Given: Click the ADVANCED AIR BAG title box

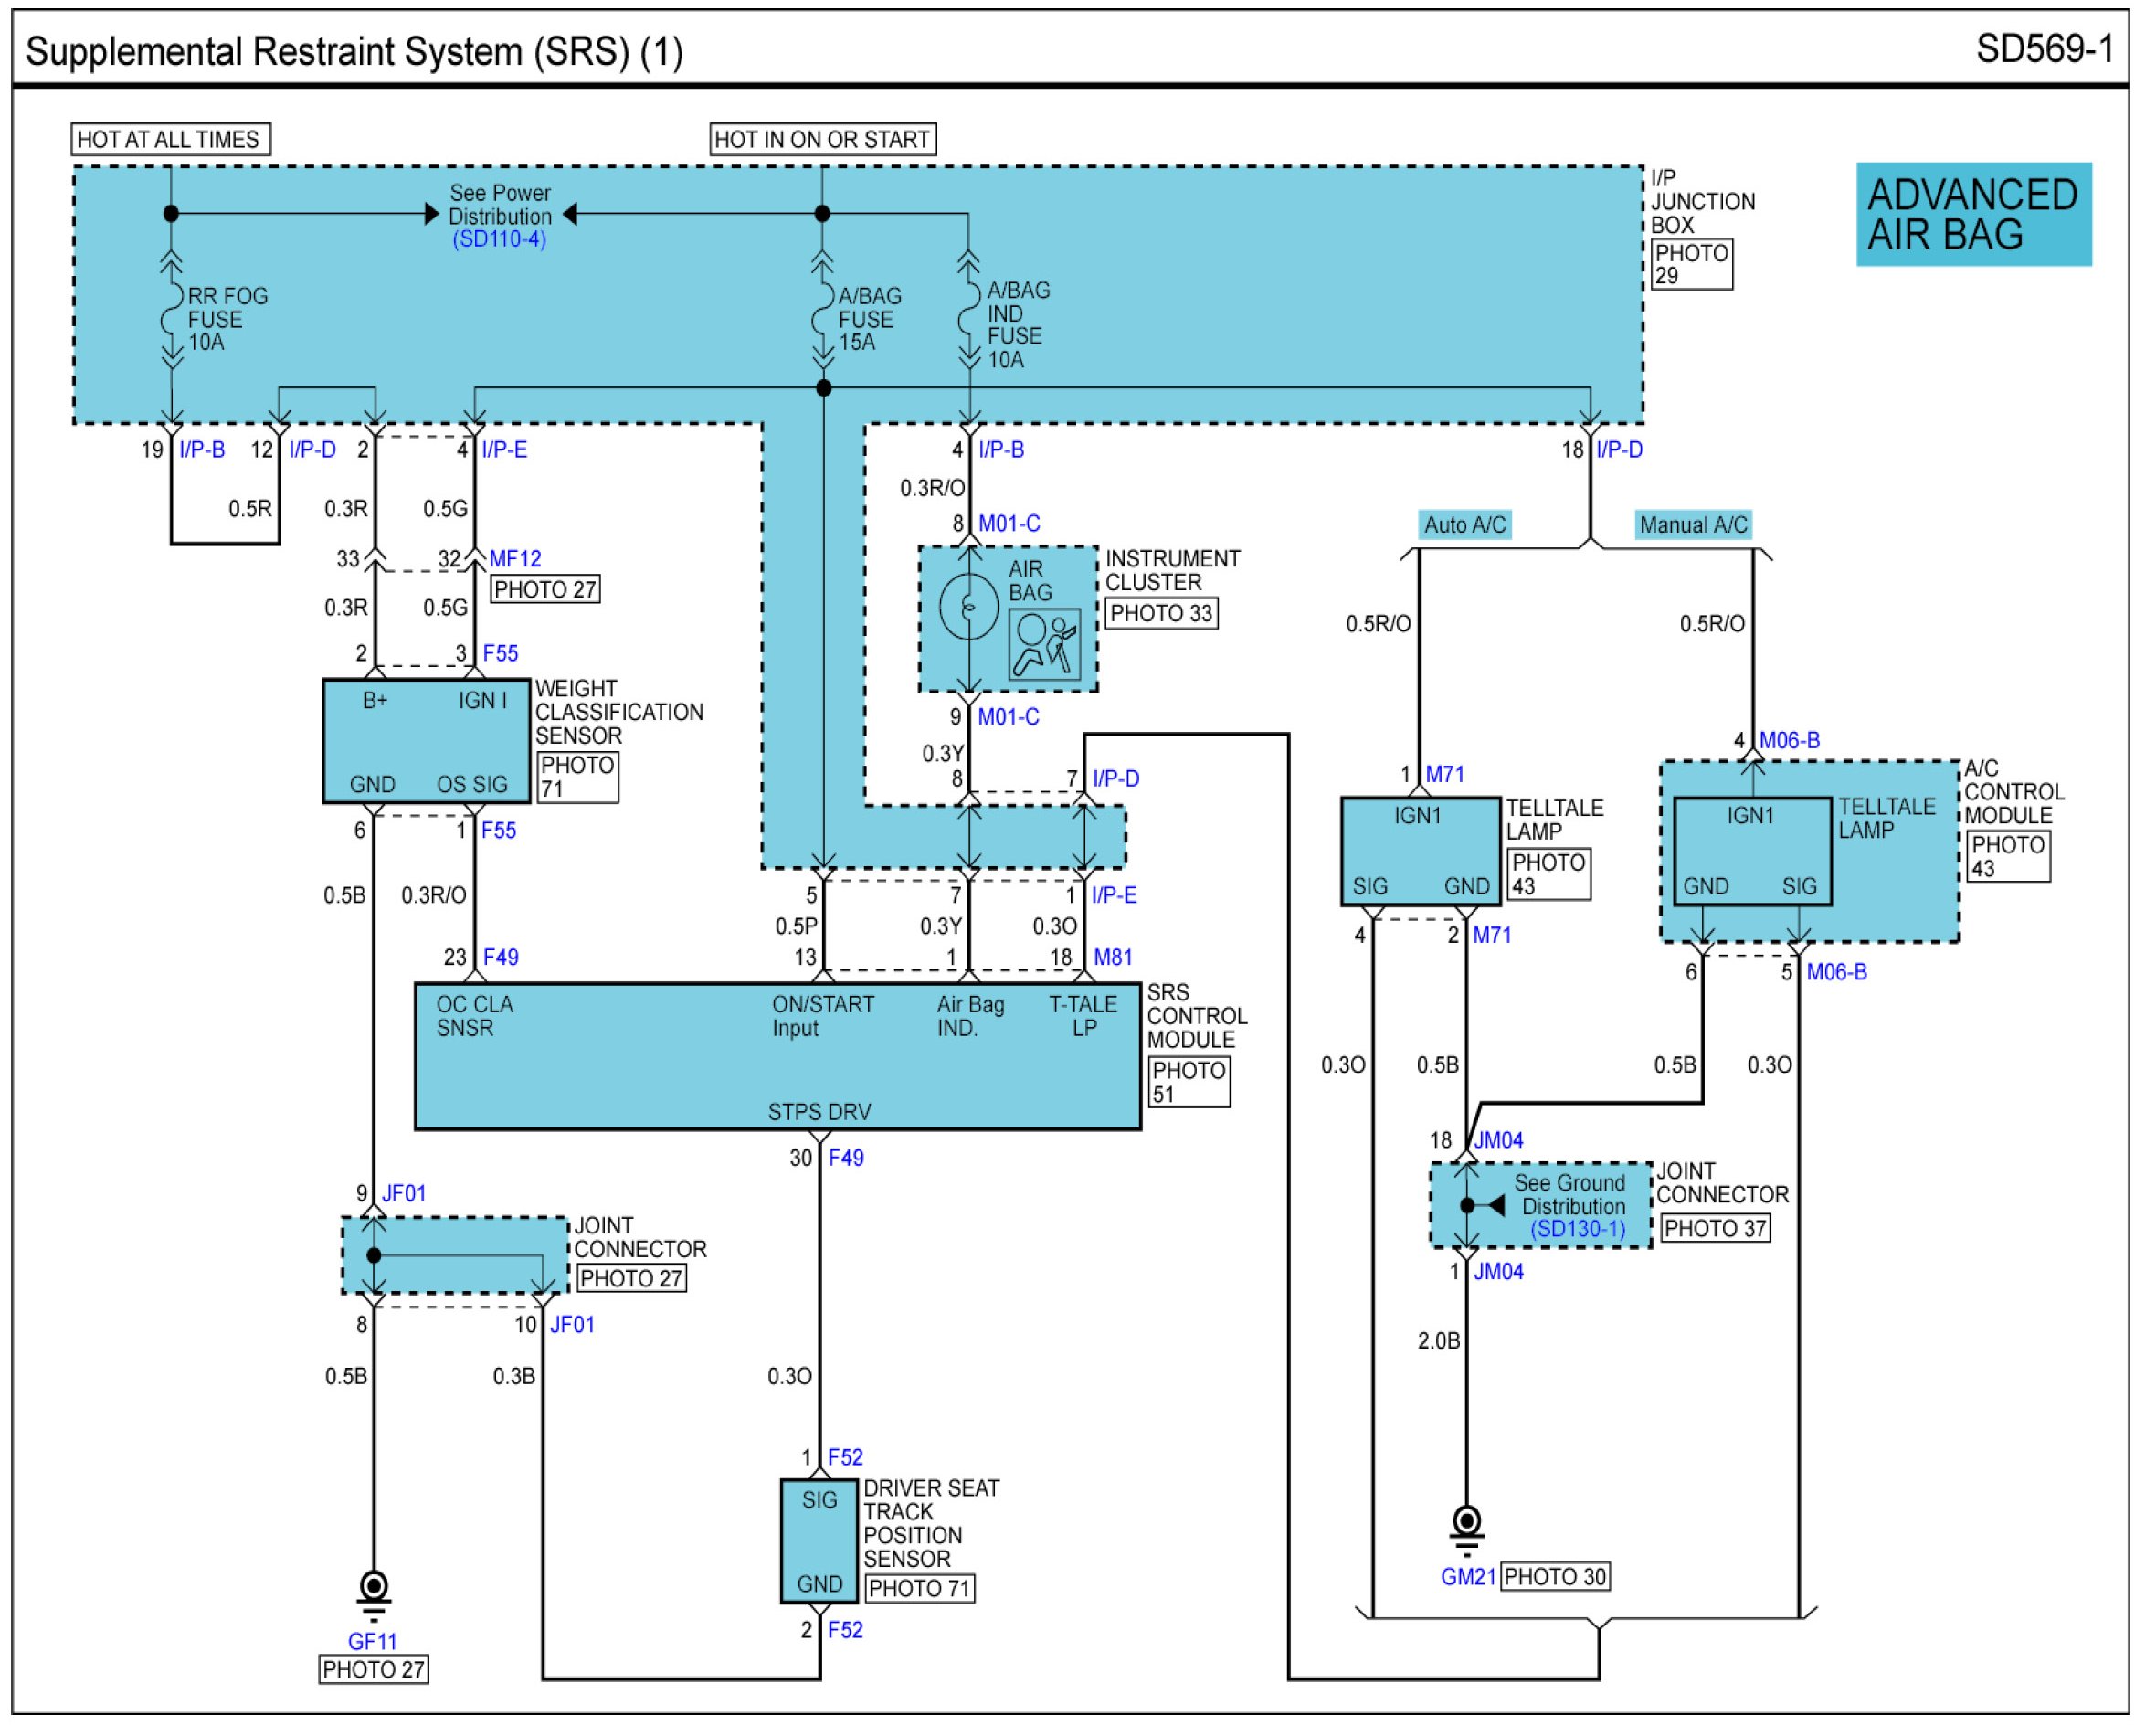Looking at the screenshot, I should tap(1976, 215).
